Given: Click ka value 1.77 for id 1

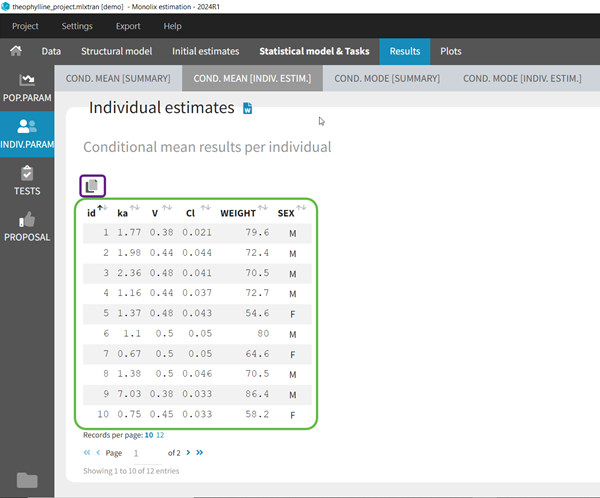Looking at the screenshot, I should tap(129, 232).
